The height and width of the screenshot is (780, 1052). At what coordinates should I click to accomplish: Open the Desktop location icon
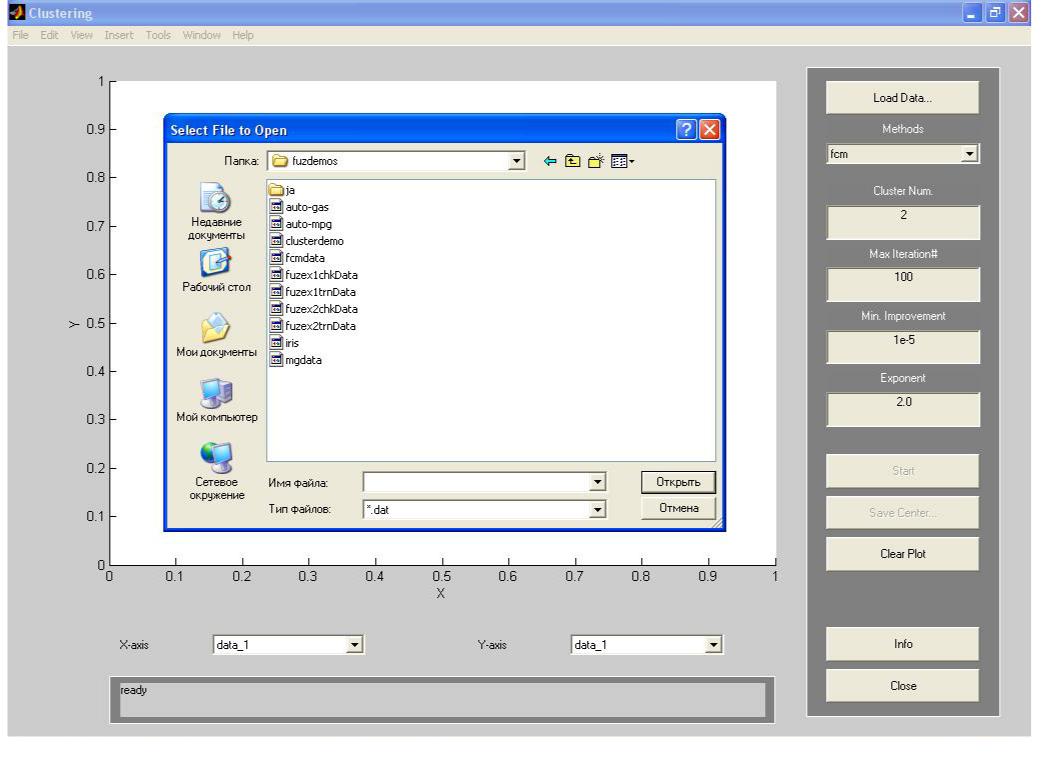click(x=215, y=263)
